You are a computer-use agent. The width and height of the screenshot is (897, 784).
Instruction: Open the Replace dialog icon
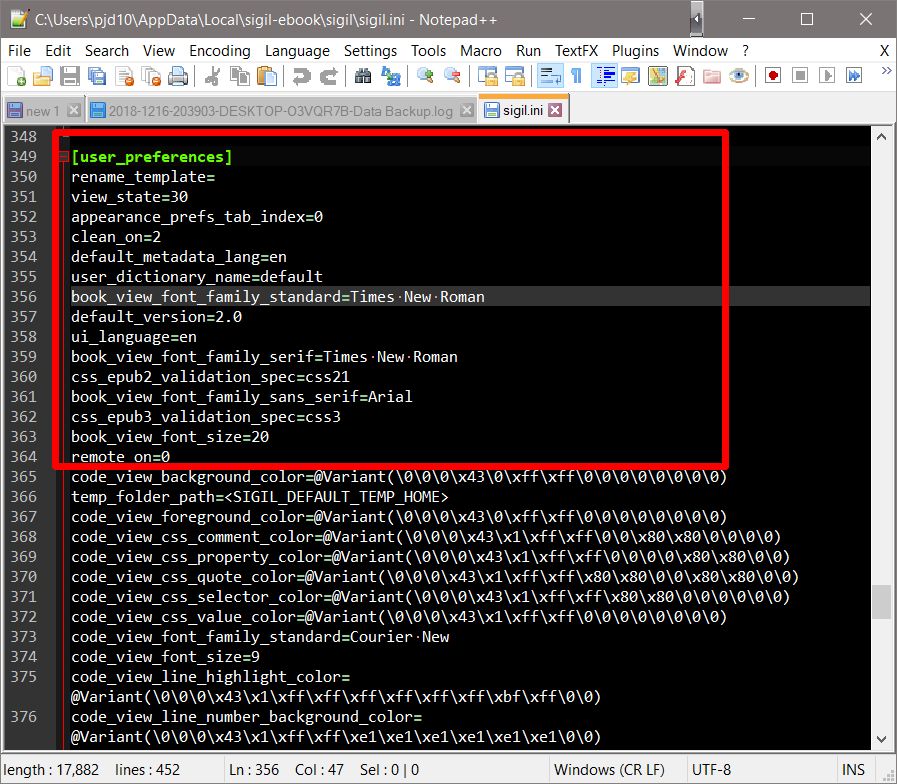point(391,76)
